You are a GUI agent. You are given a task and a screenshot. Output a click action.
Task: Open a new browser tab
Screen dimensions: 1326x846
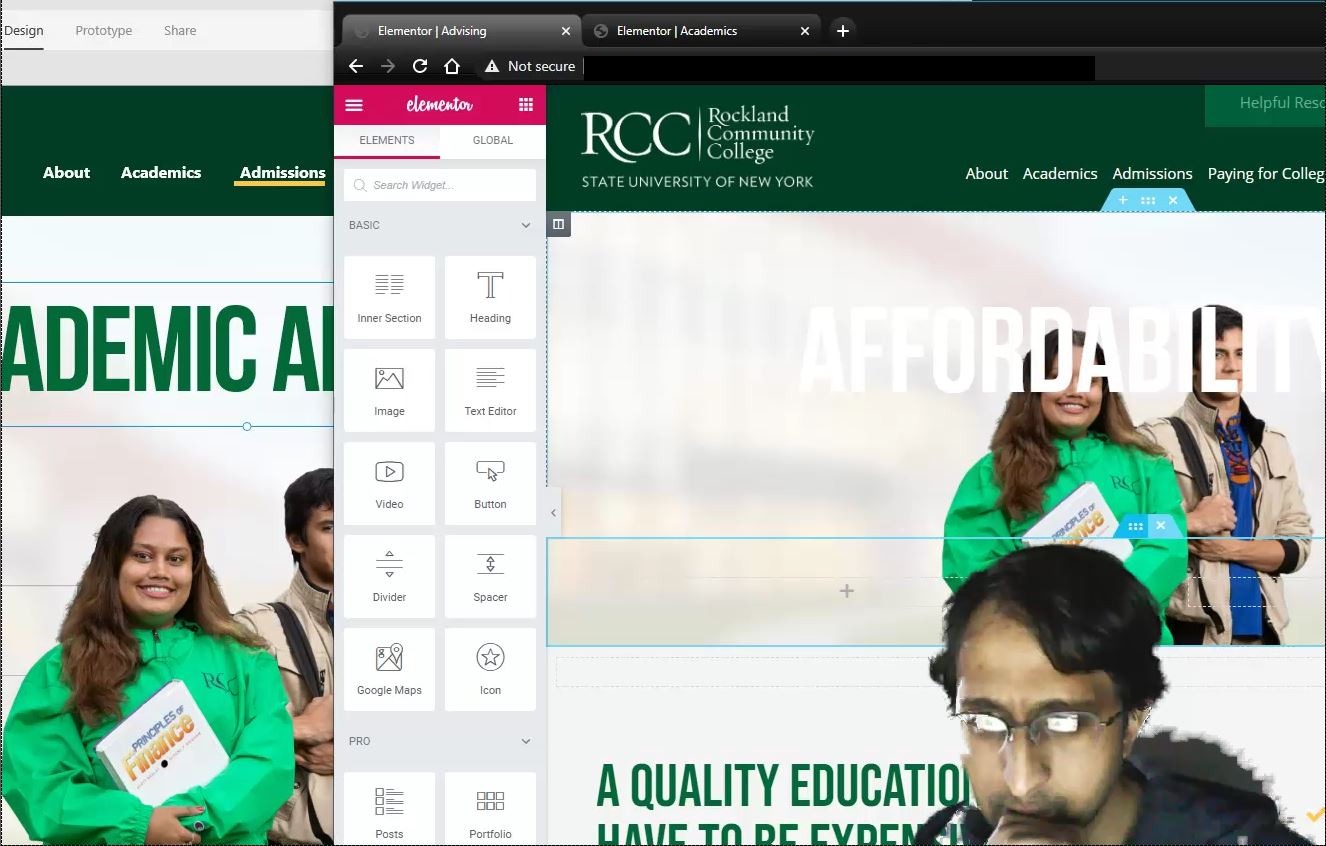[843, 31]
